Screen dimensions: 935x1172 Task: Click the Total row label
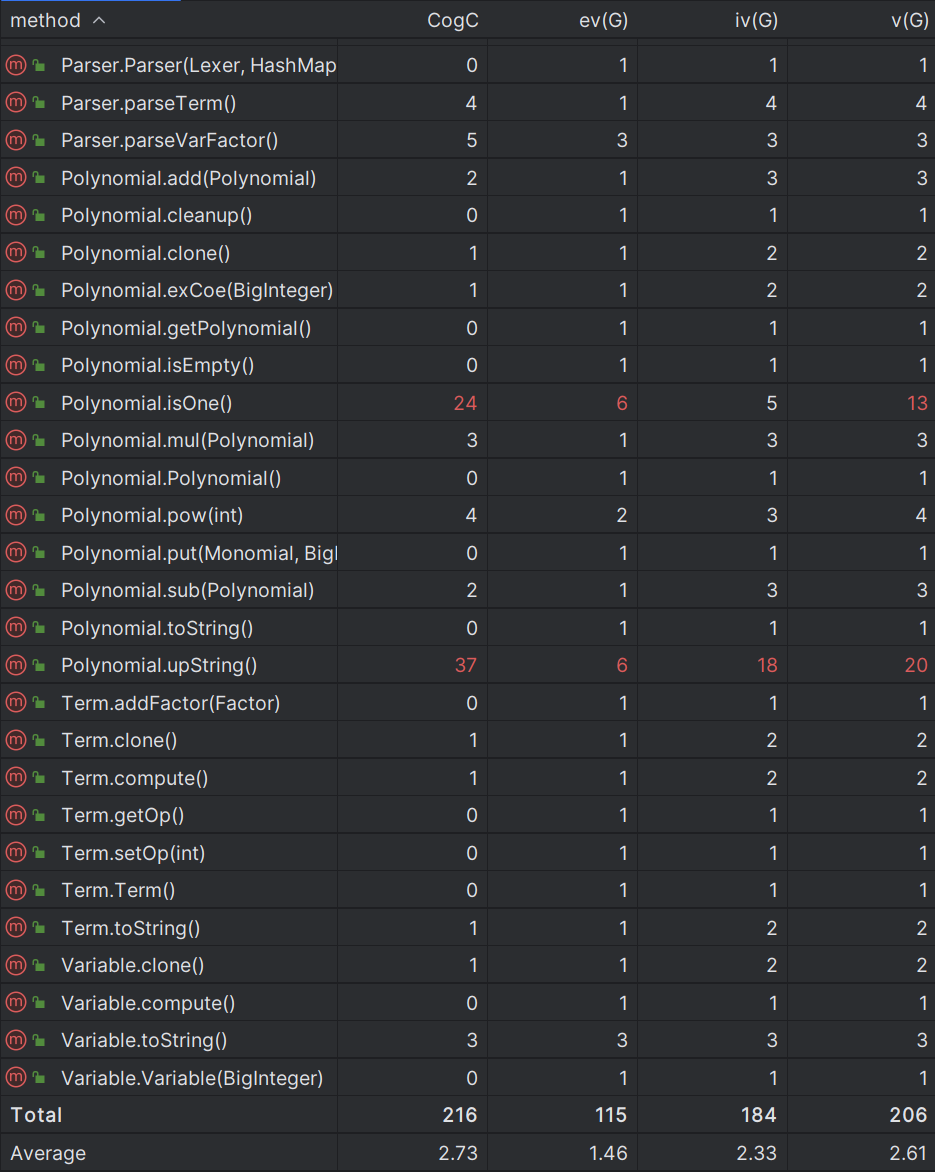36,1115
